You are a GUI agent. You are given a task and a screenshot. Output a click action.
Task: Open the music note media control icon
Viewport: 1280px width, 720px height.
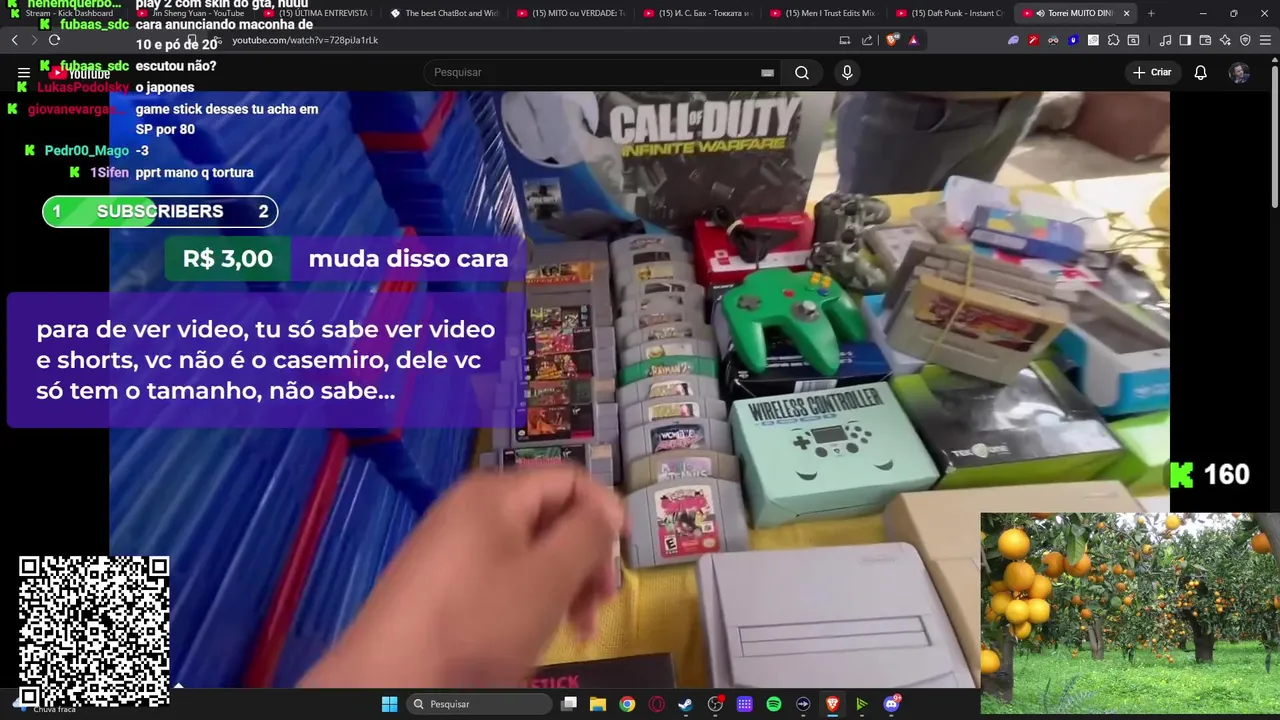(1165, 40)
